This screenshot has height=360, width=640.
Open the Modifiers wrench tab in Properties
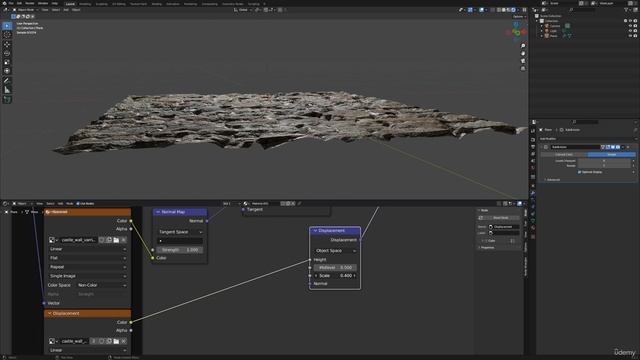[x=533, y=193]
